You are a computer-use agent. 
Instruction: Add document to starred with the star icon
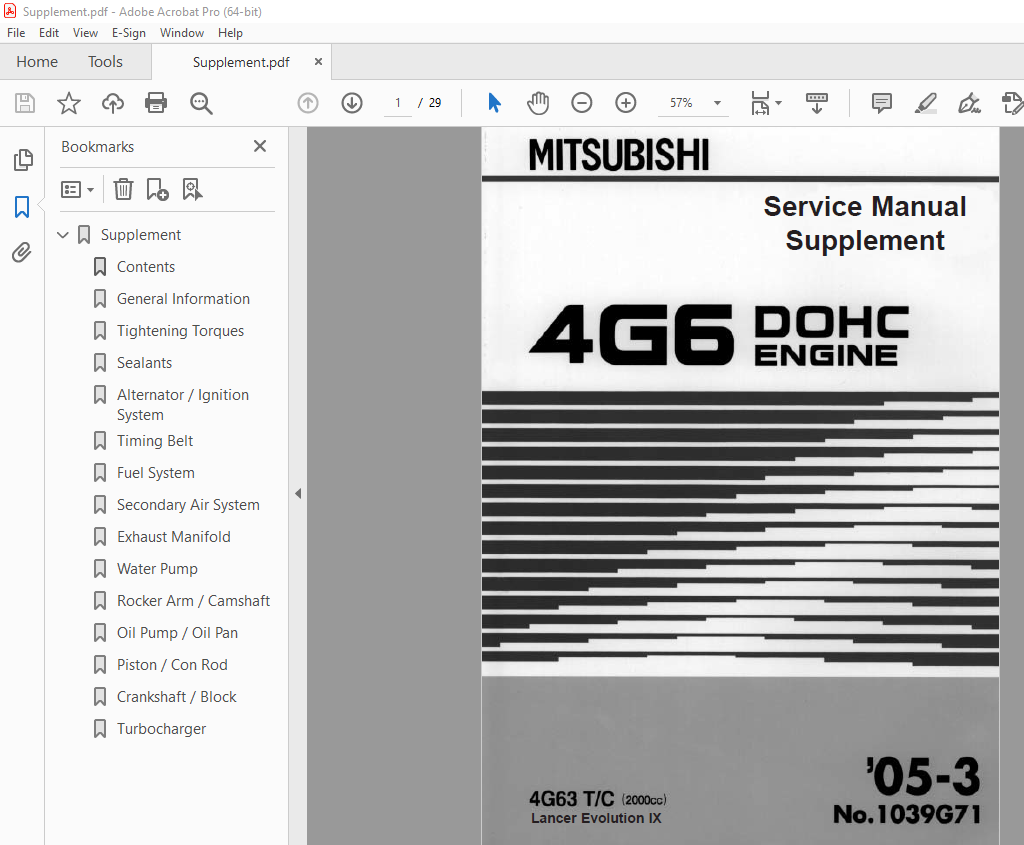(x=69, y=103)
